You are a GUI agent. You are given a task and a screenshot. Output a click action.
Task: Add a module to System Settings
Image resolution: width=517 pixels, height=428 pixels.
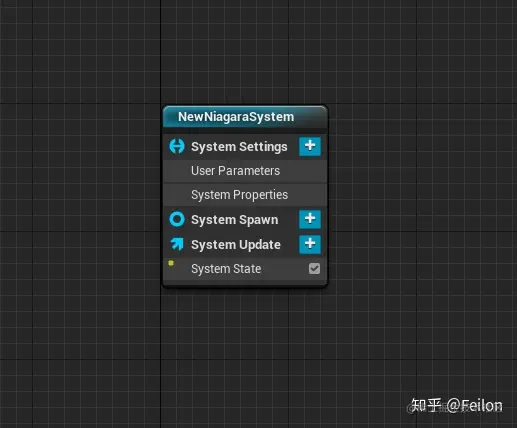pos(310,146)
